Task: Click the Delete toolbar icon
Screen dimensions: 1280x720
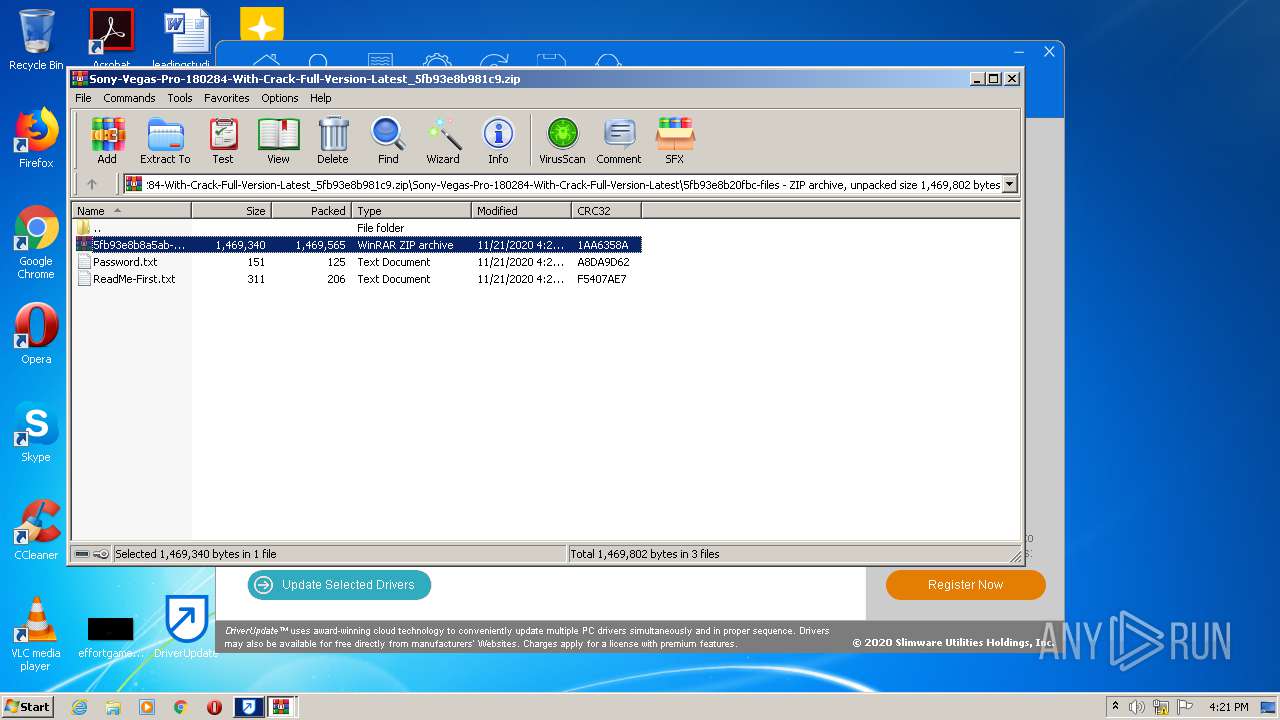Action: pyautogui.click(x=333, y=140)
